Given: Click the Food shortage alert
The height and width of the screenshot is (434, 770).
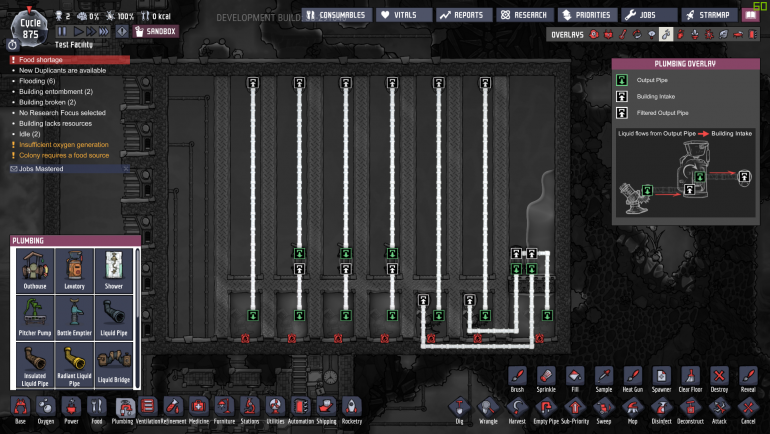Looking at the screenshot, I should (x=69, y=59).
